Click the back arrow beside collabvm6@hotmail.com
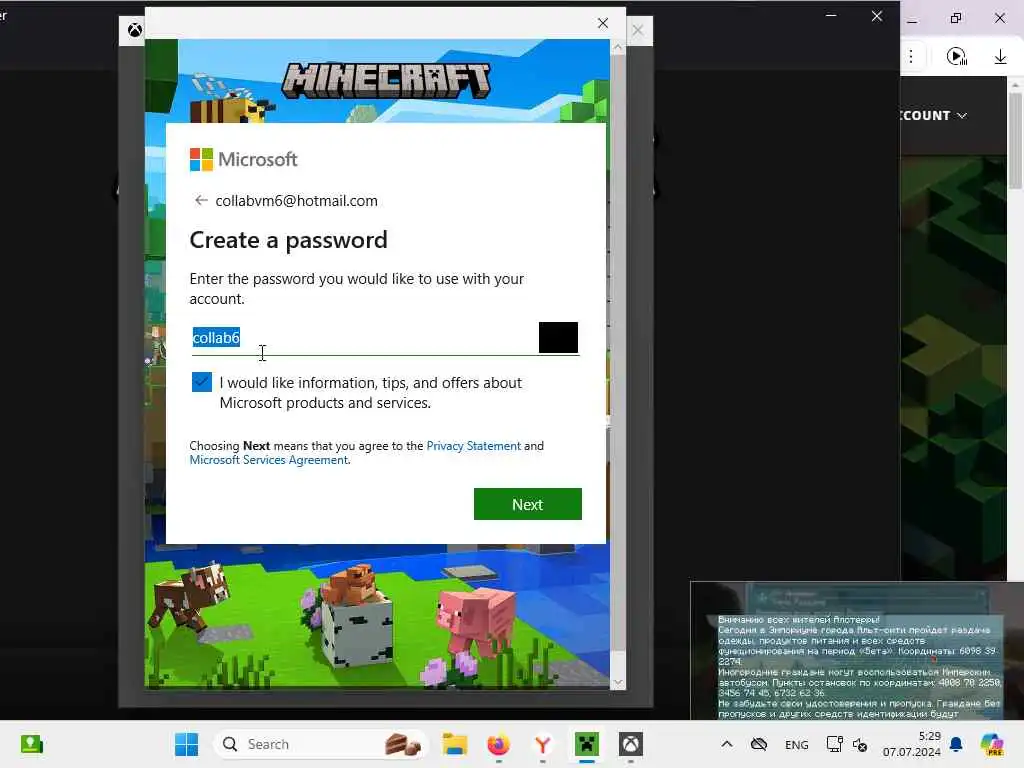Image resolution: width=1024 pixels, height=768 pixels. point(201,200)
